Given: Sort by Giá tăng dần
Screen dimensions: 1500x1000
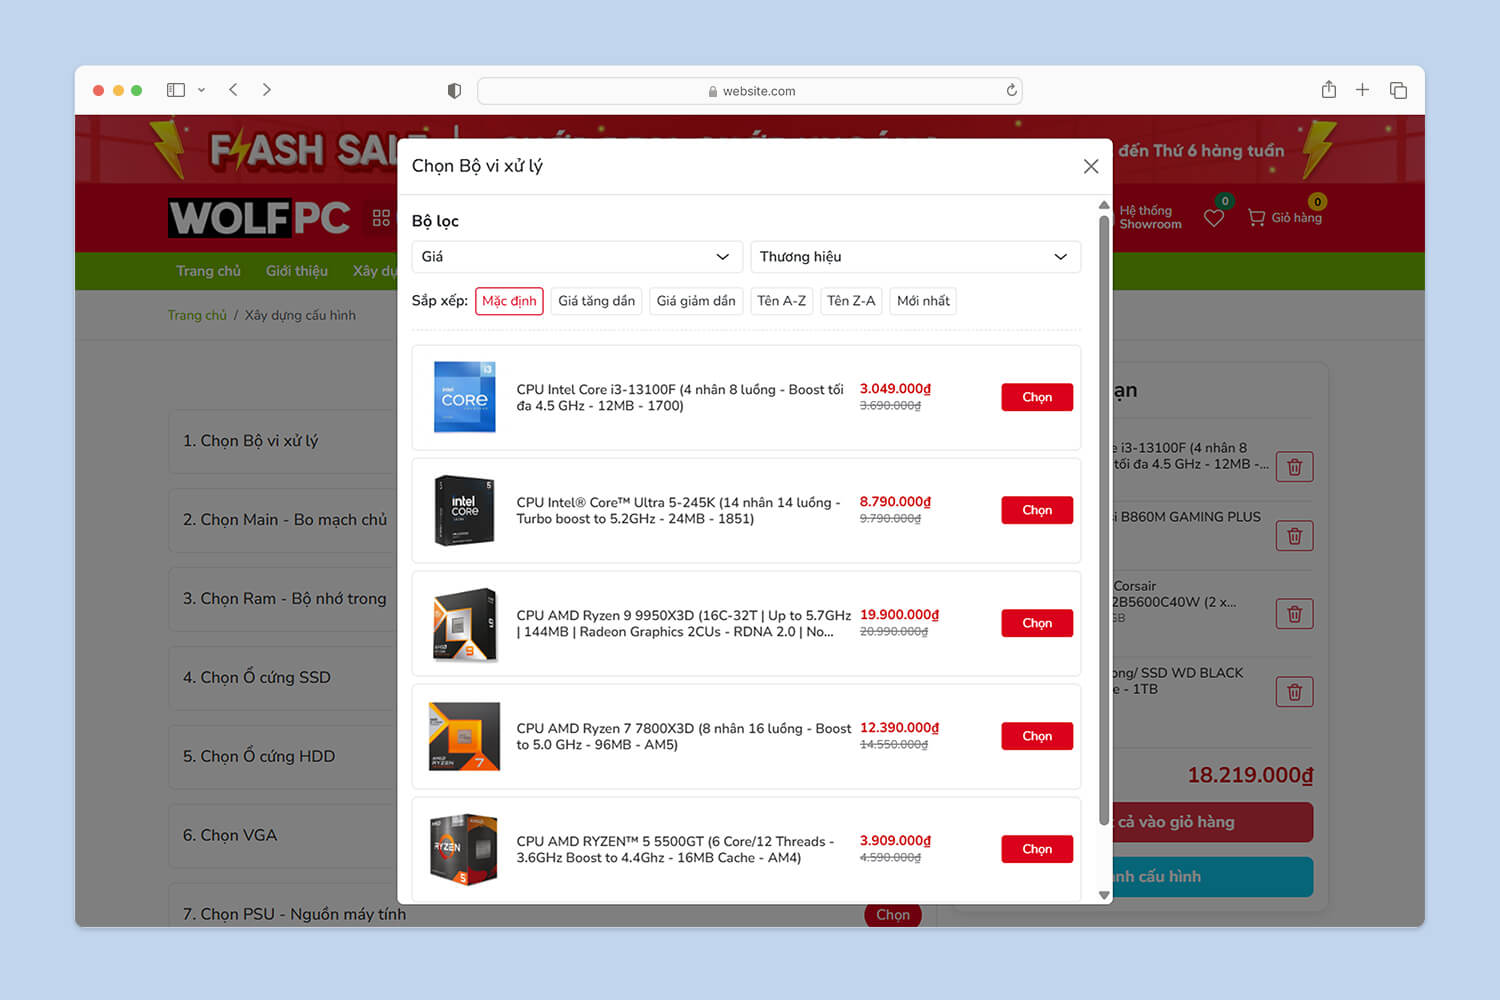Looking at the screenshot, I should (x=596, y=301).
